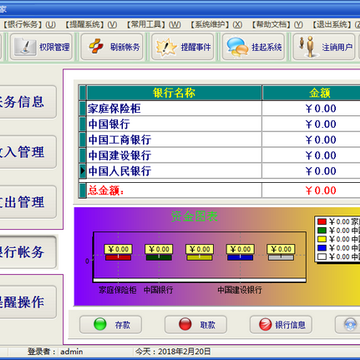Click the red total amount ¥0.00
Screen dimensions: 360x360
tap(321, 190)
